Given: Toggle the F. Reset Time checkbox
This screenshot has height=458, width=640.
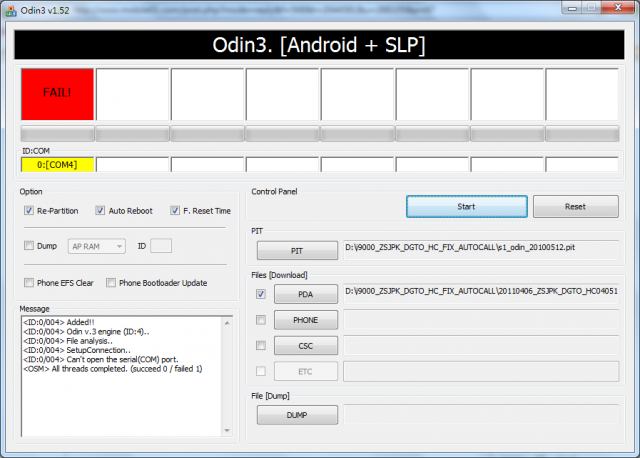Looking at the screenshot, I should (x=175, y=210).
